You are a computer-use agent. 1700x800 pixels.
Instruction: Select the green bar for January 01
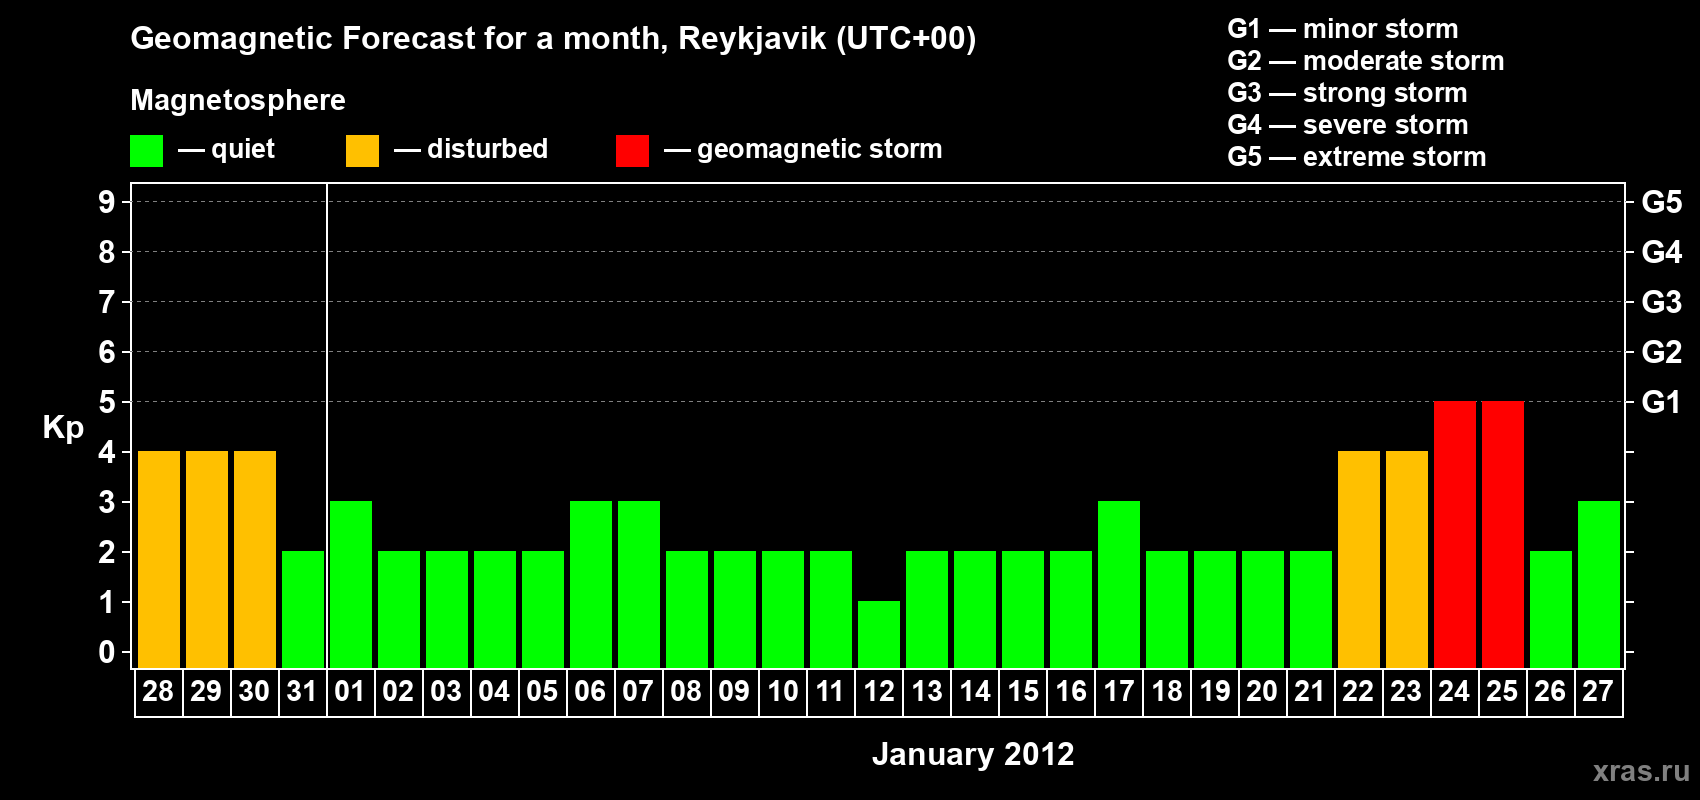351,584
